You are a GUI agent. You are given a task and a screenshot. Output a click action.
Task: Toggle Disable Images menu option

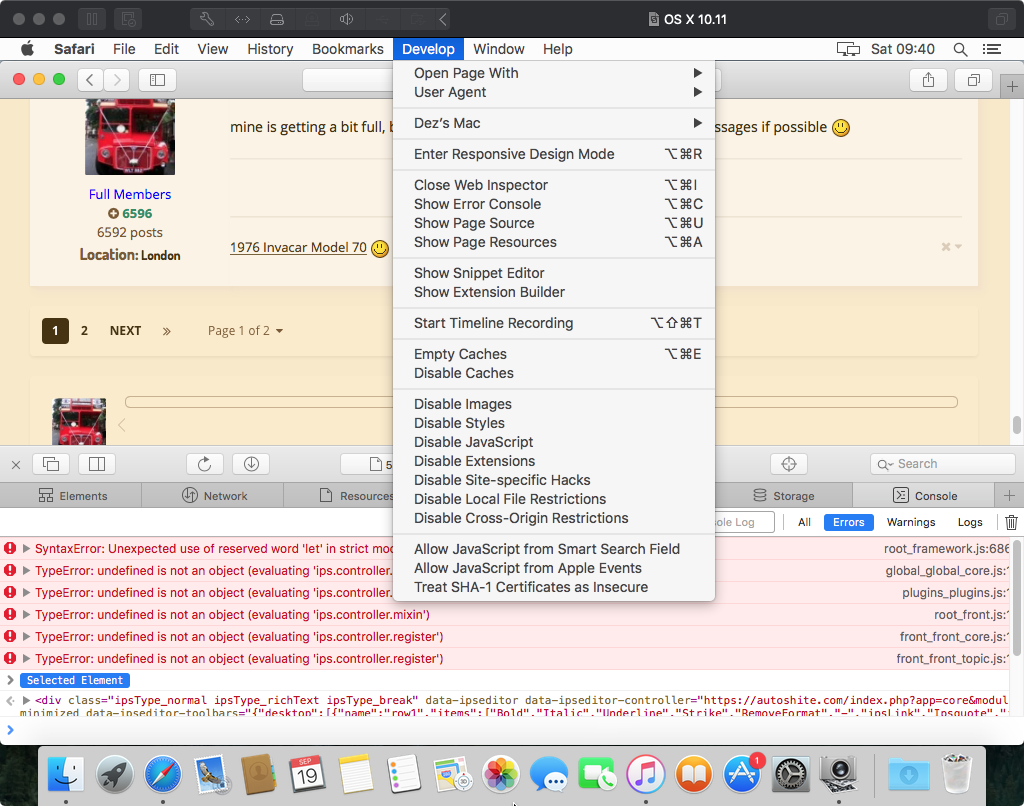pos(554,404)
